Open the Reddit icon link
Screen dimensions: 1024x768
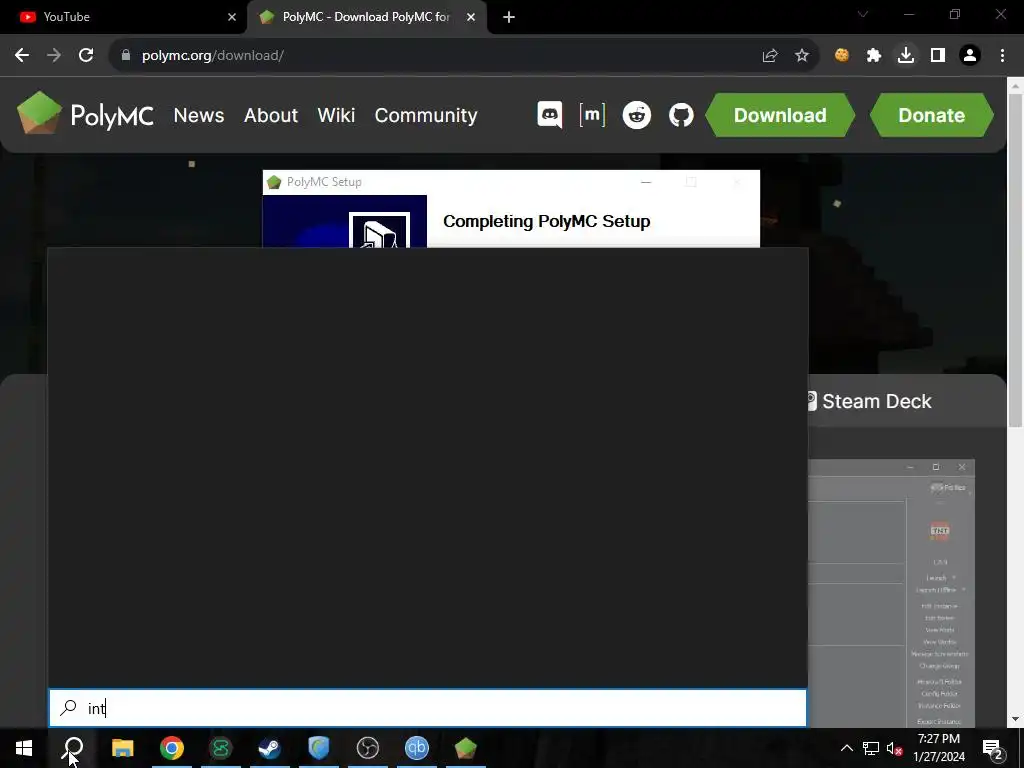click(636, 116)
